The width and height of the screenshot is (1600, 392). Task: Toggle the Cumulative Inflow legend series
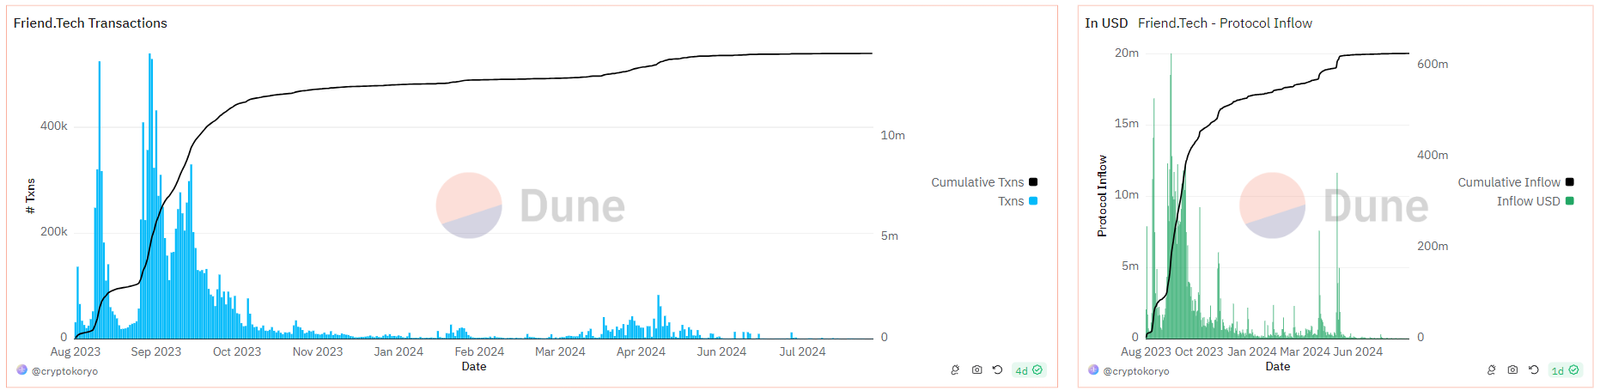[x=1515, y=182]
